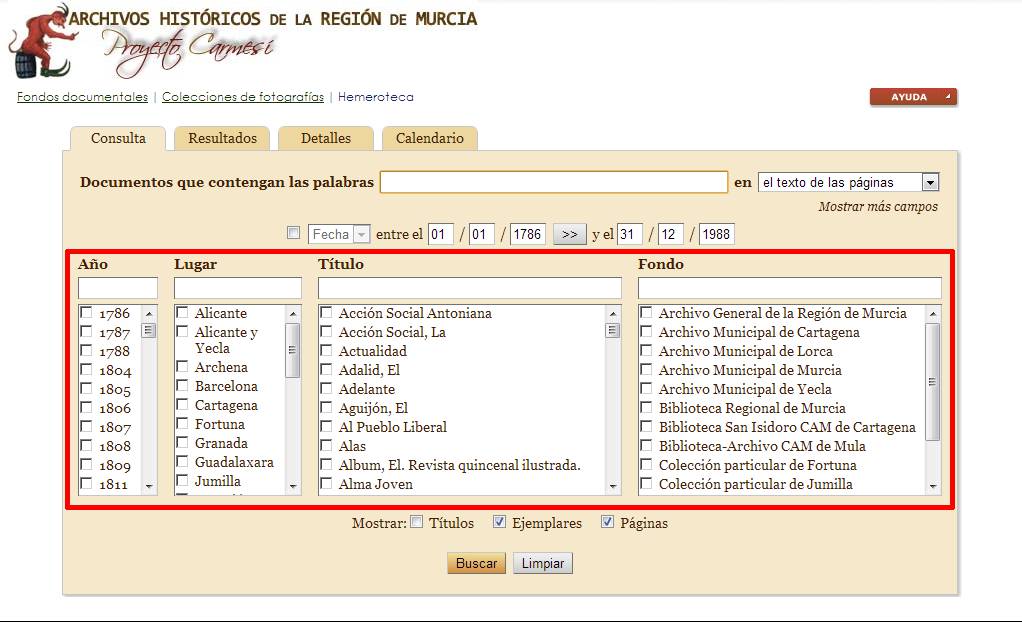Click the Fondo list scrollbar thumb

(x=933, y=382)
